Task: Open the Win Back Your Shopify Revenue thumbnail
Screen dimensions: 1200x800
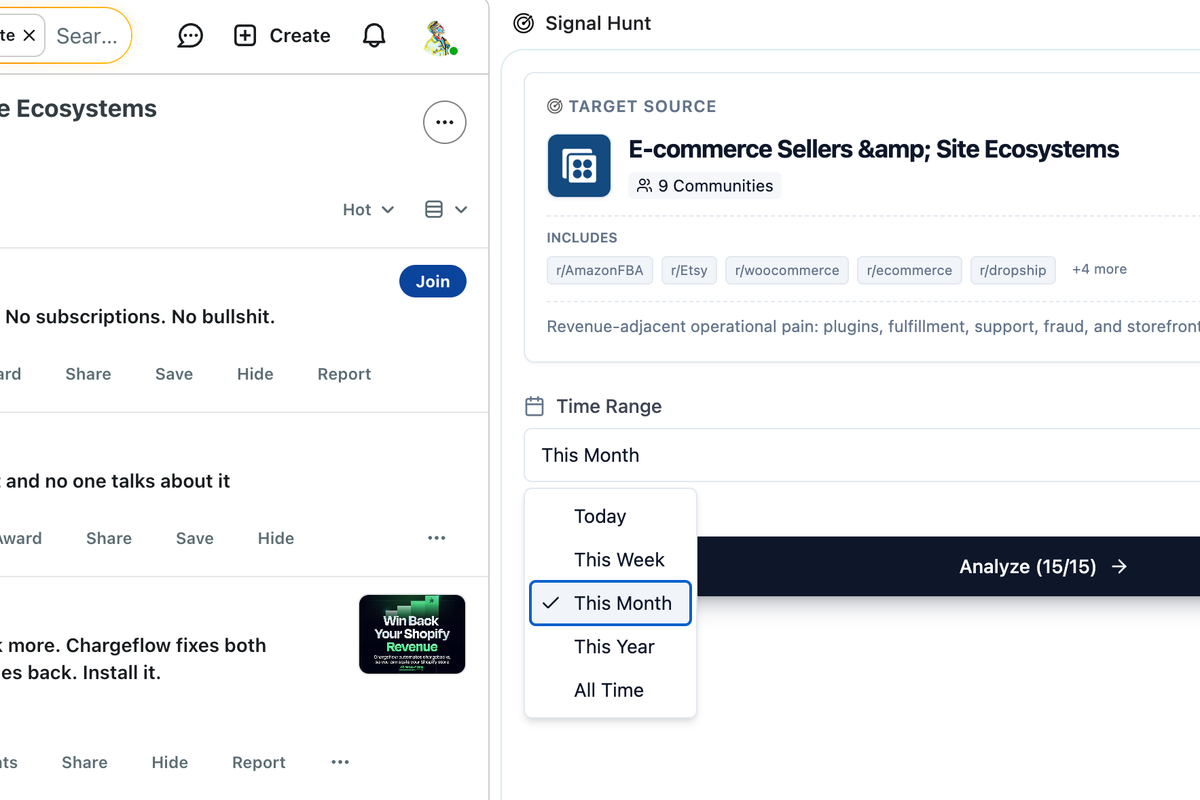Action: 412,634
